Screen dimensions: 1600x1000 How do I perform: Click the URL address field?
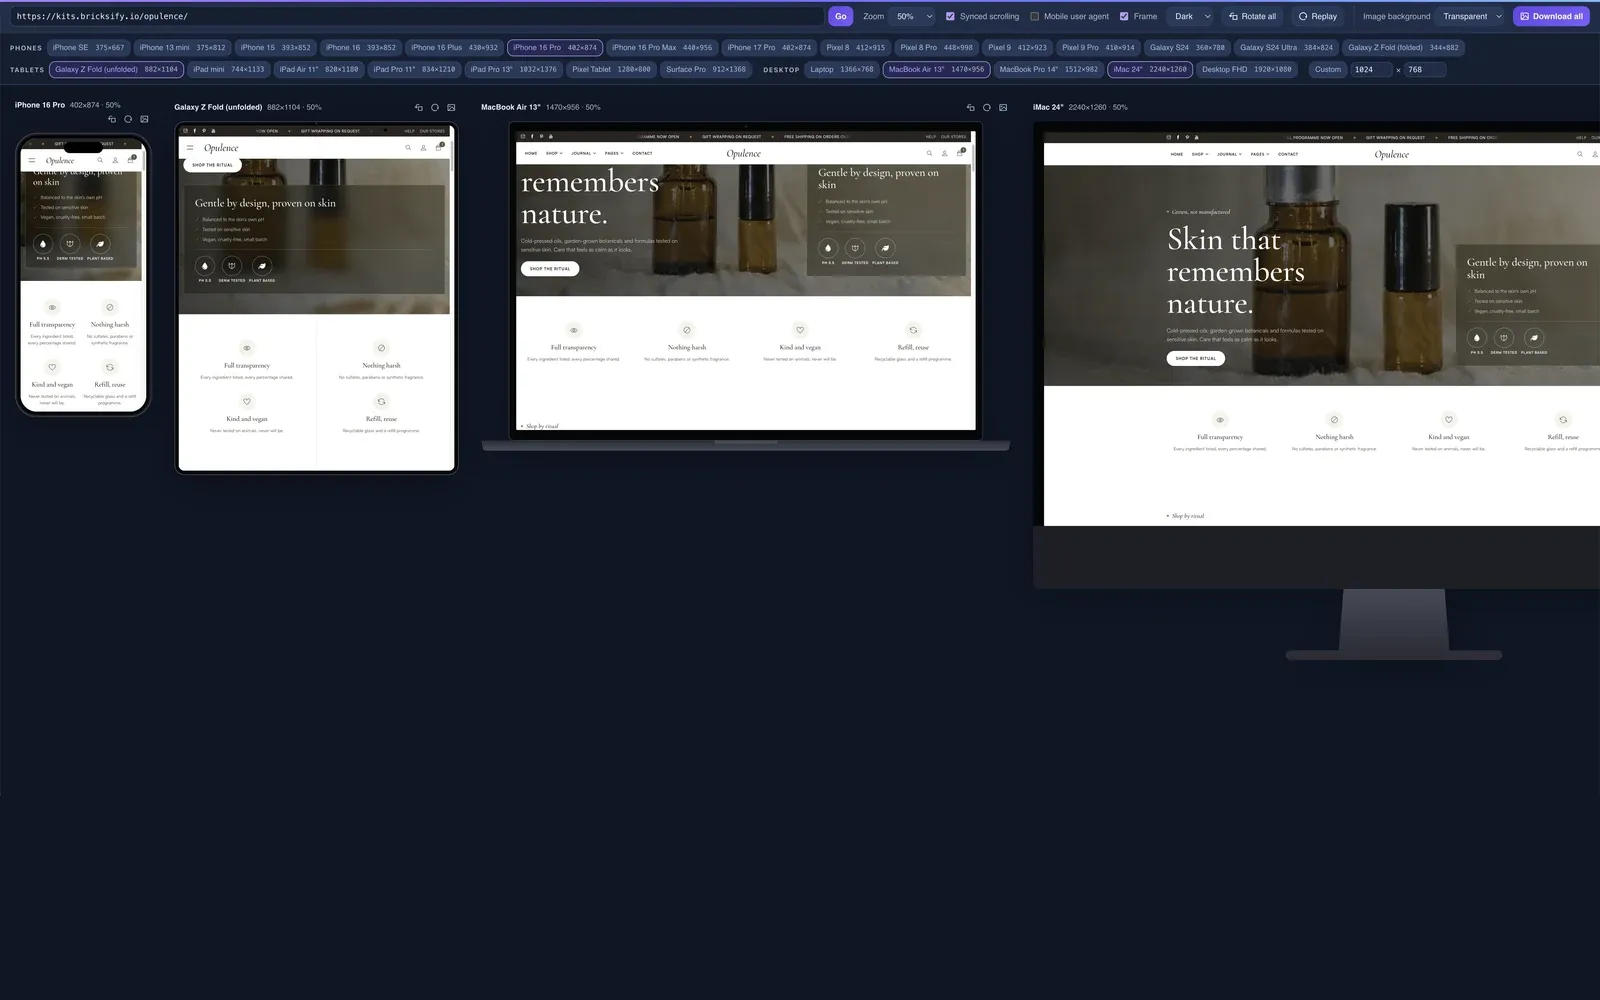coord(418,16)
